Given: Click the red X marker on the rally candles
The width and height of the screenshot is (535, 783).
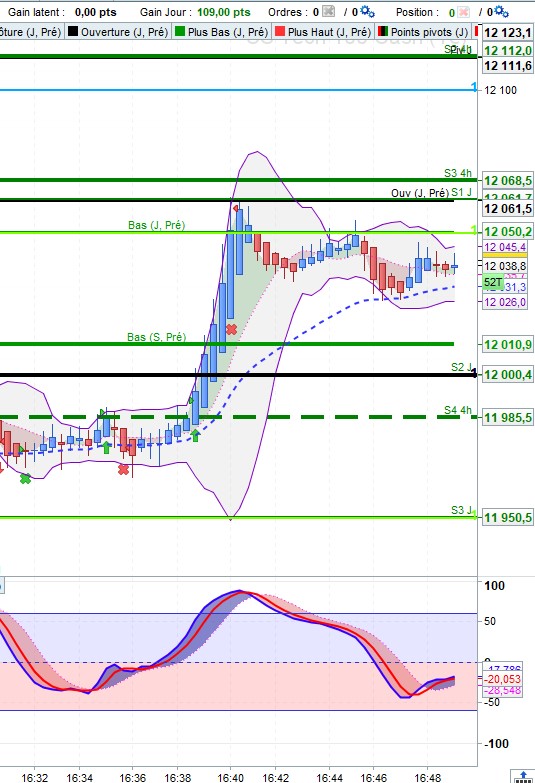Looking at the screenshot, I should 231,330.
